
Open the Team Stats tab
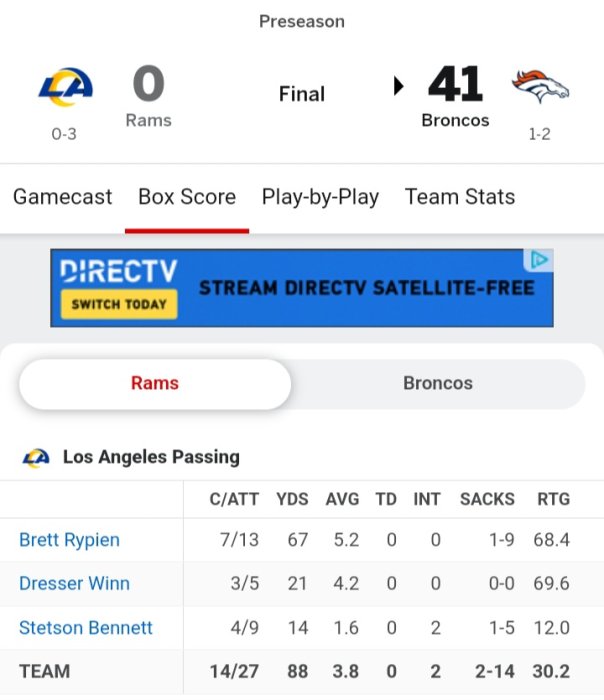pos(460,197)
